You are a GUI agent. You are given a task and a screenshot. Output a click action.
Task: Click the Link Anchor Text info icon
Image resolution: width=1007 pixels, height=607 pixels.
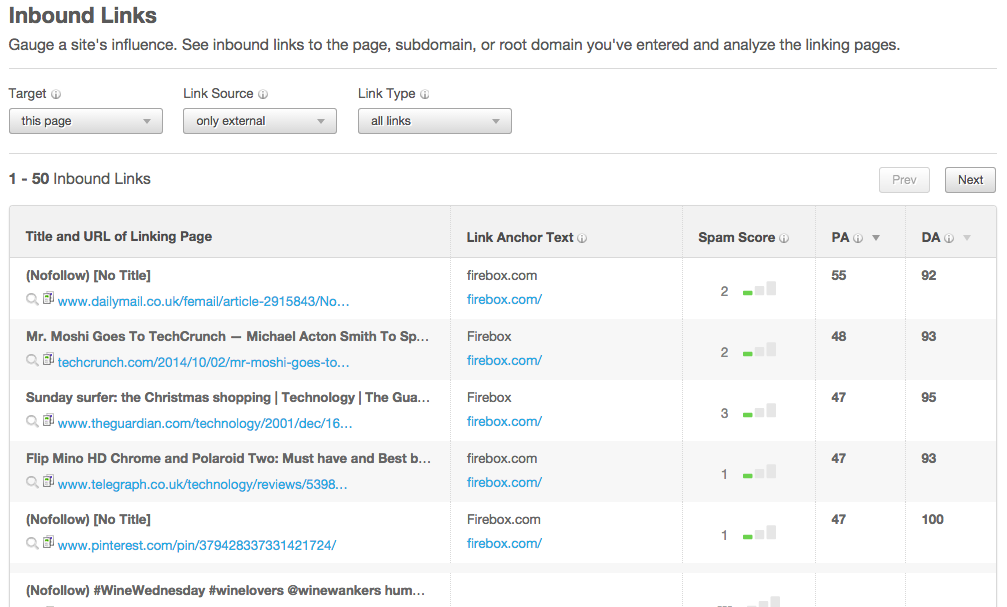click(x=582, y=238)
